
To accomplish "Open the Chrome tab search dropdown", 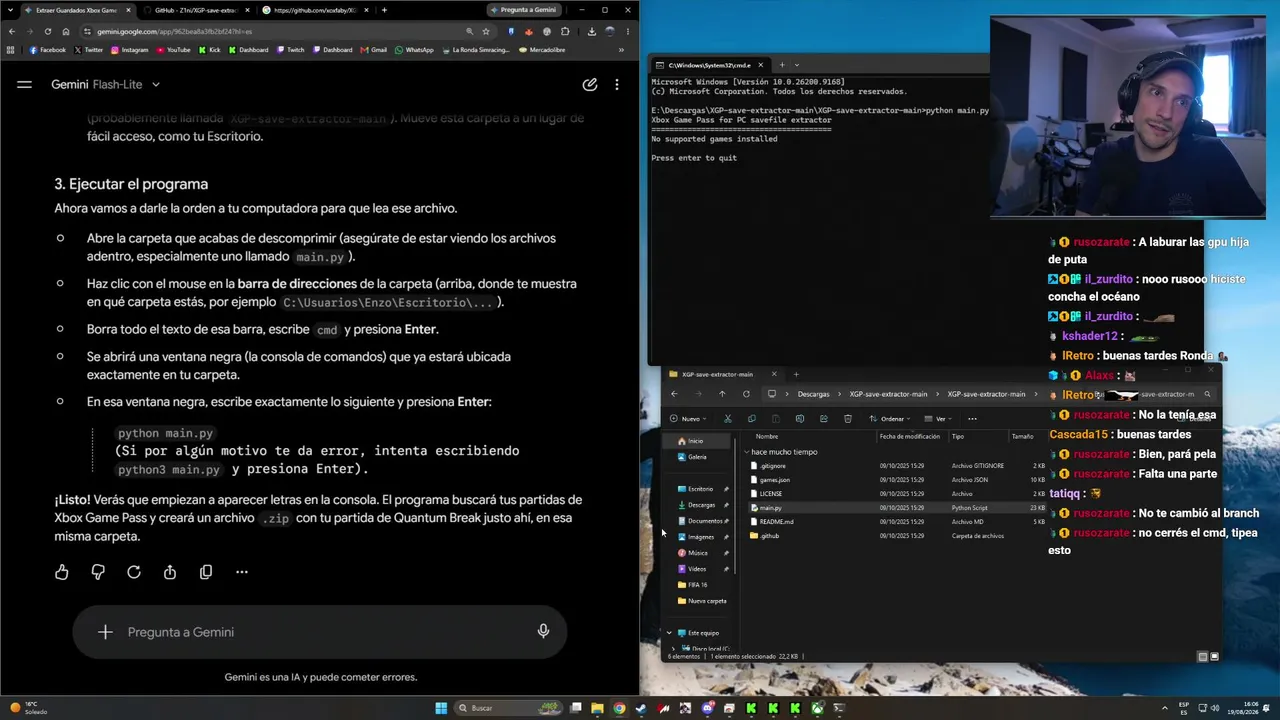I will point(12,10).
